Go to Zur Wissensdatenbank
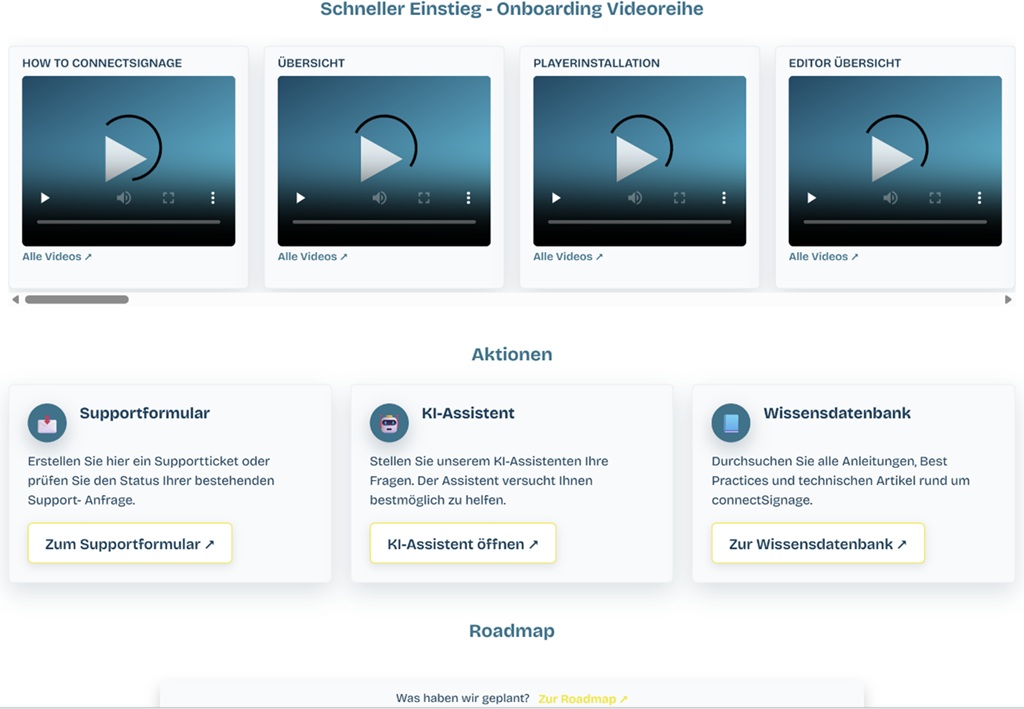 click(817, 544)
